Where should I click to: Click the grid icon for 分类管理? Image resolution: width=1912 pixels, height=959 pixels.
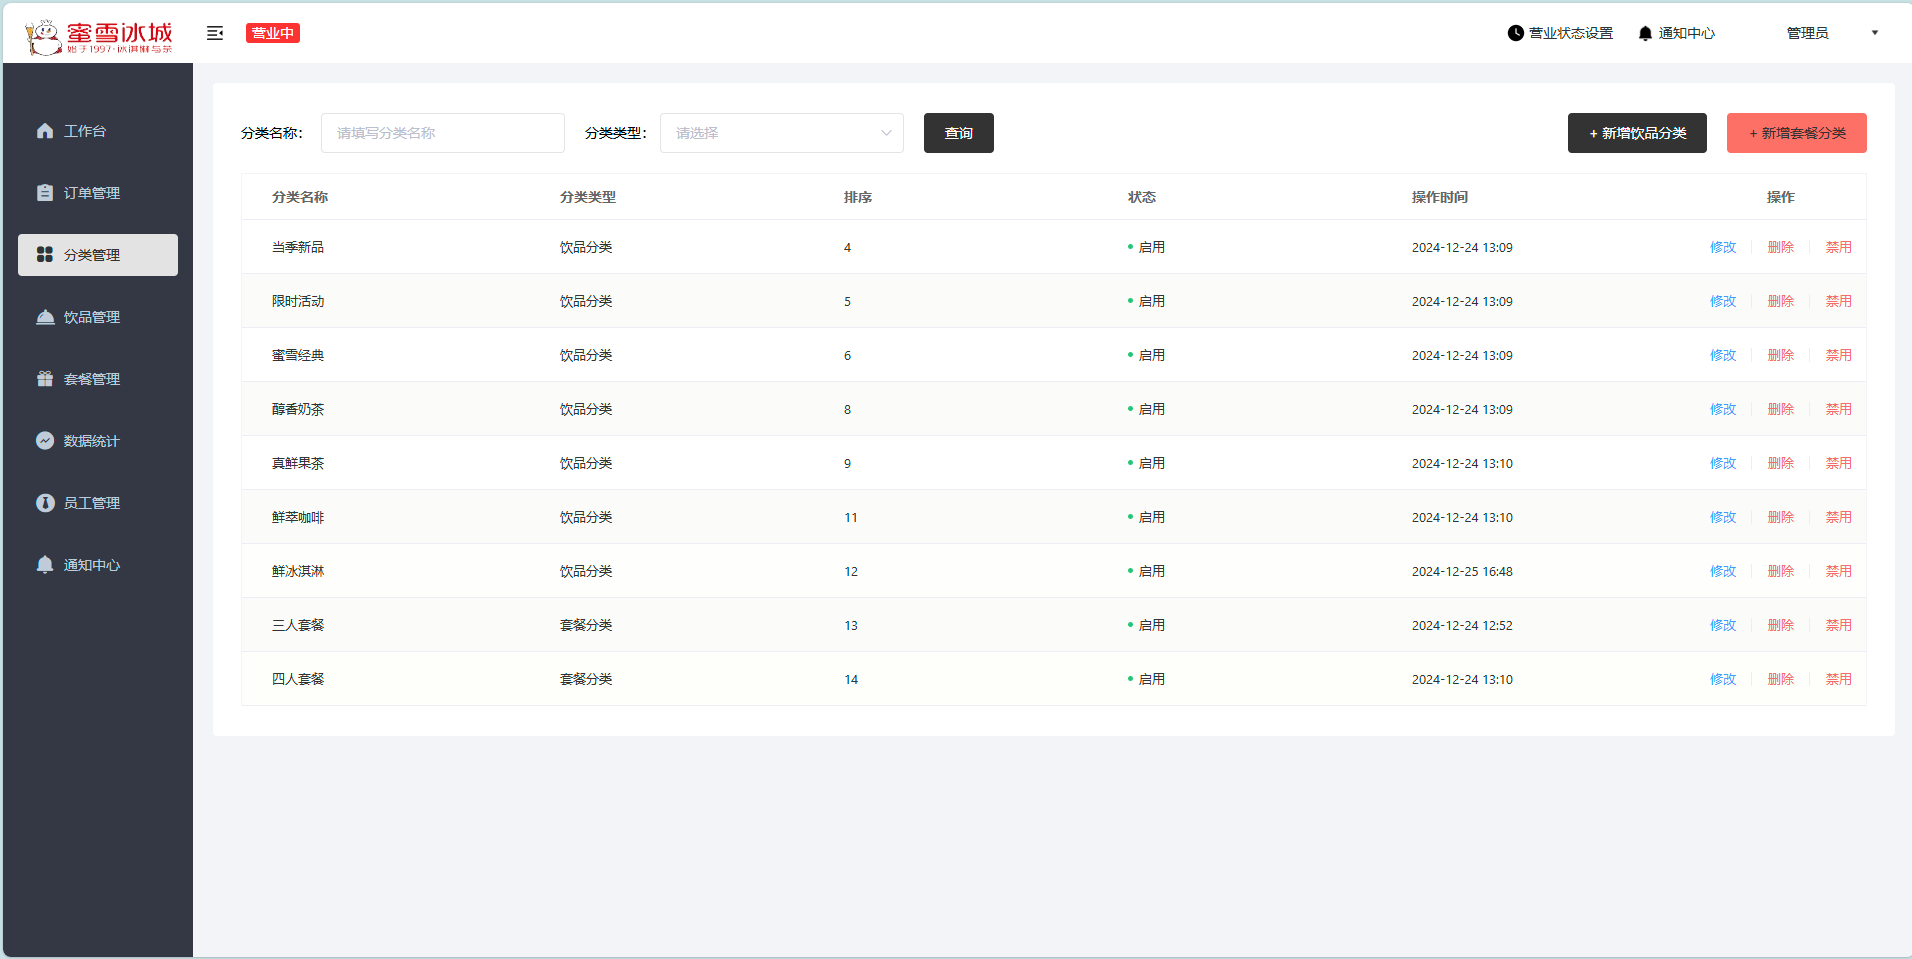point(45,255)
